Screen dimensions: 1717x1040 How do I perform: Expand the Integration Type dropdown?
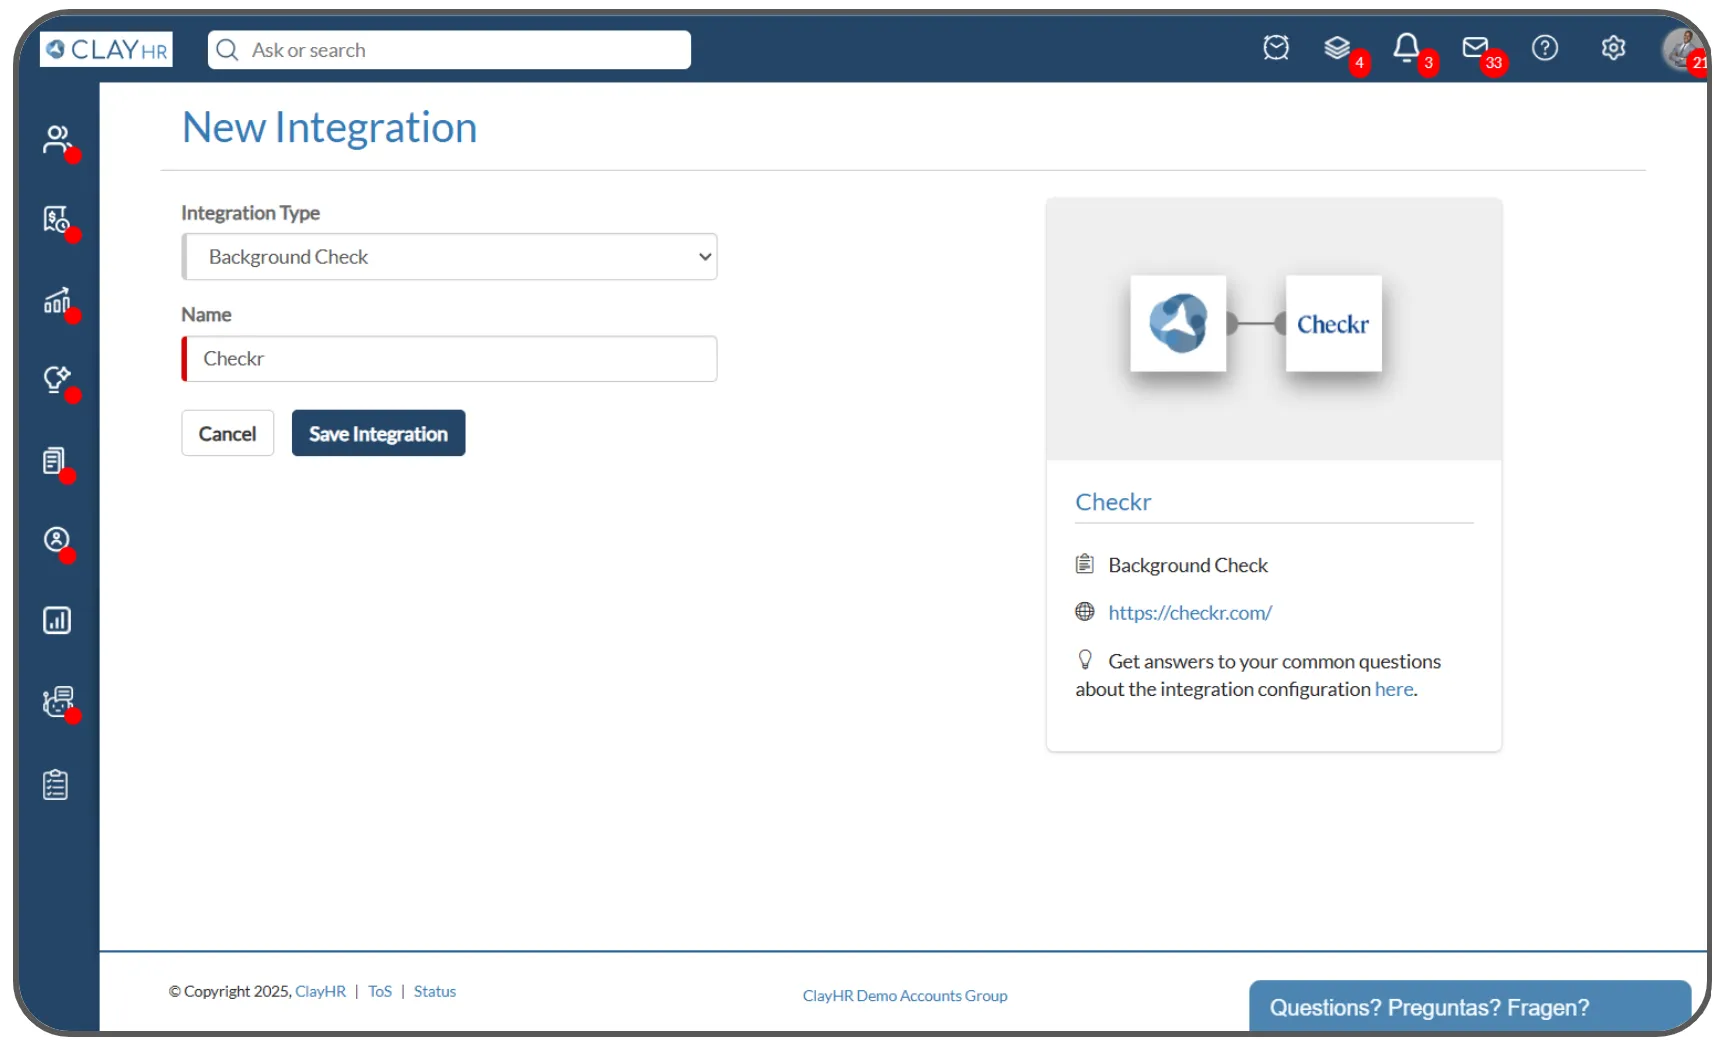pyautogui.click(x=449, y=257)
